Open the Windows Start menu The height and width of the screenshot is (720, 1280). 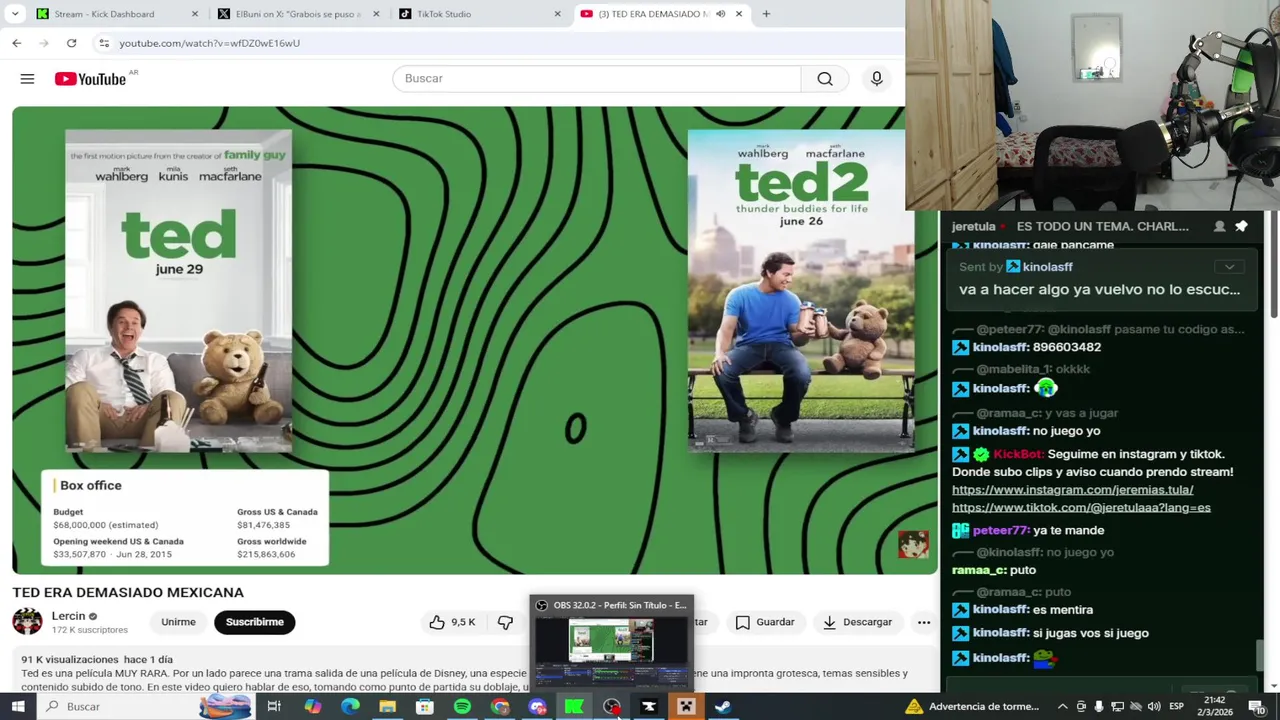[17, 707]
